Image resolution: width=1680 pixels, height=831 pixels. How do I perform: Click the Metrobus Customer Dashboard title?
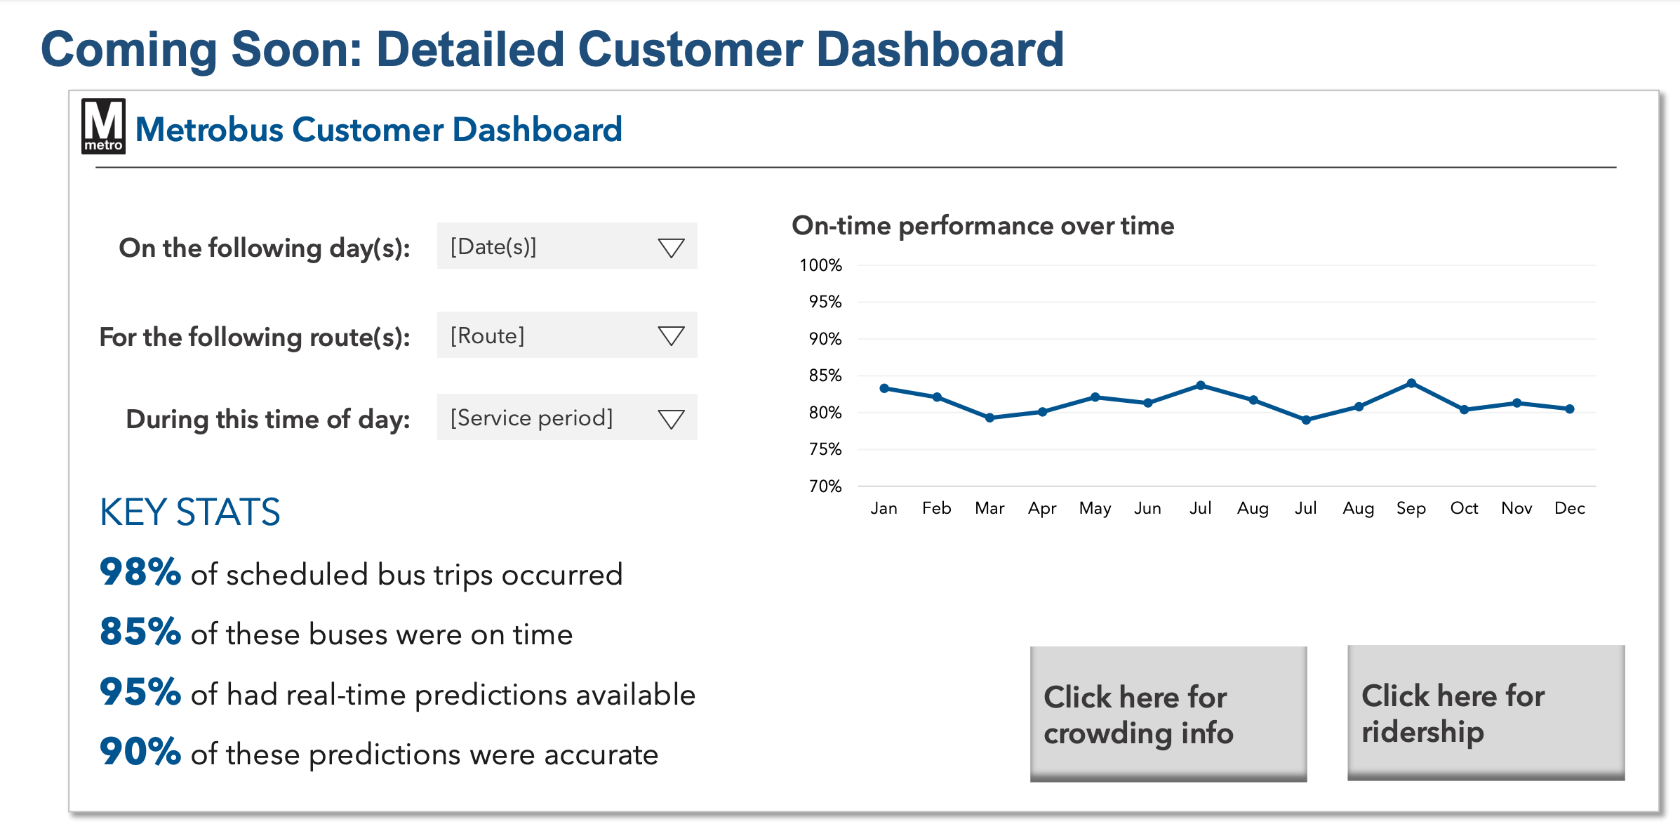pyautogui.click(x=378, y=130)
